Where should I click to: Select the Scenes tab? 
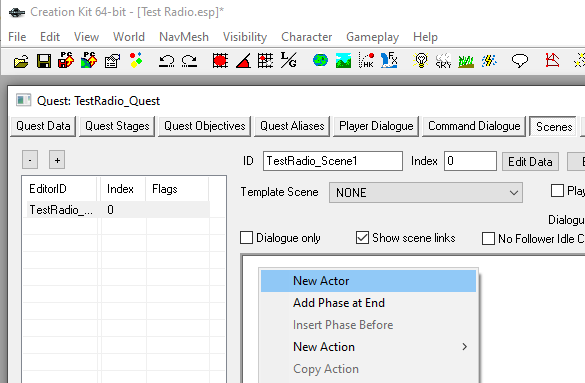click(554, 127)
